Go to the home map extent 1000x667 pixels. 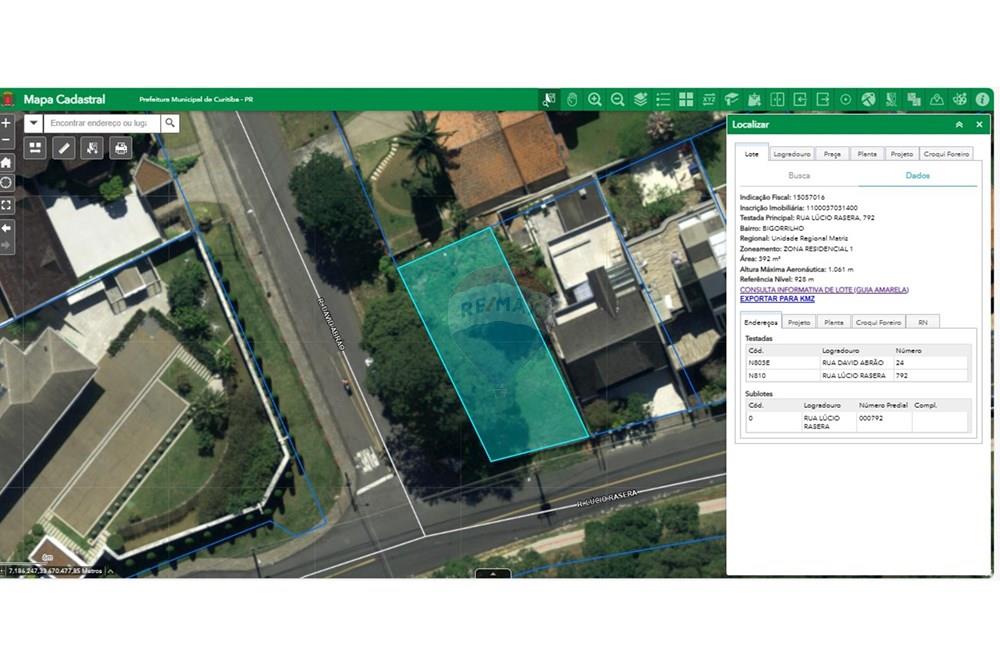click(x=6, y=162)
